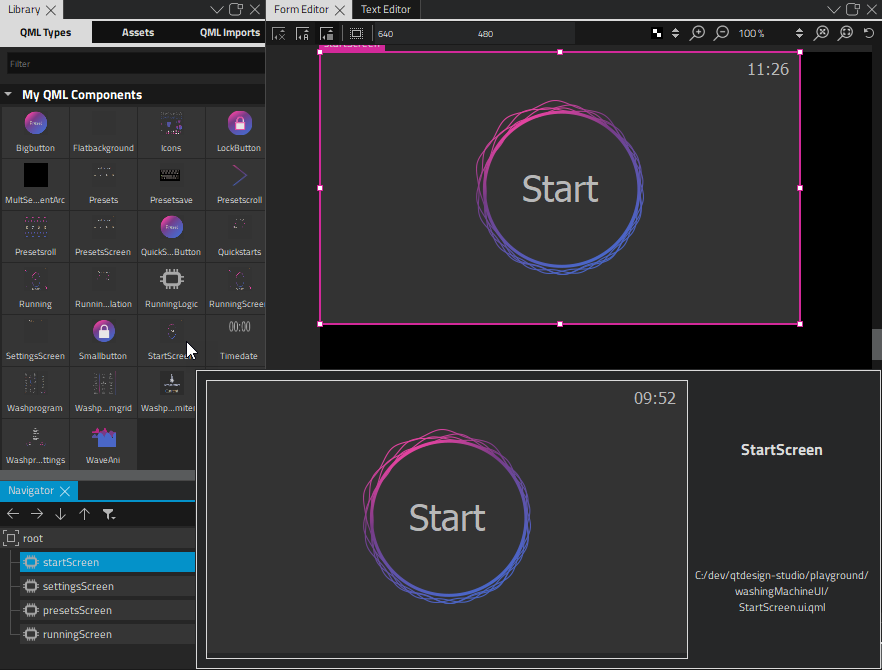This screenshot has height=670, width=882.
Task: Switch to the Assets tab
Action: coord(138,32)
